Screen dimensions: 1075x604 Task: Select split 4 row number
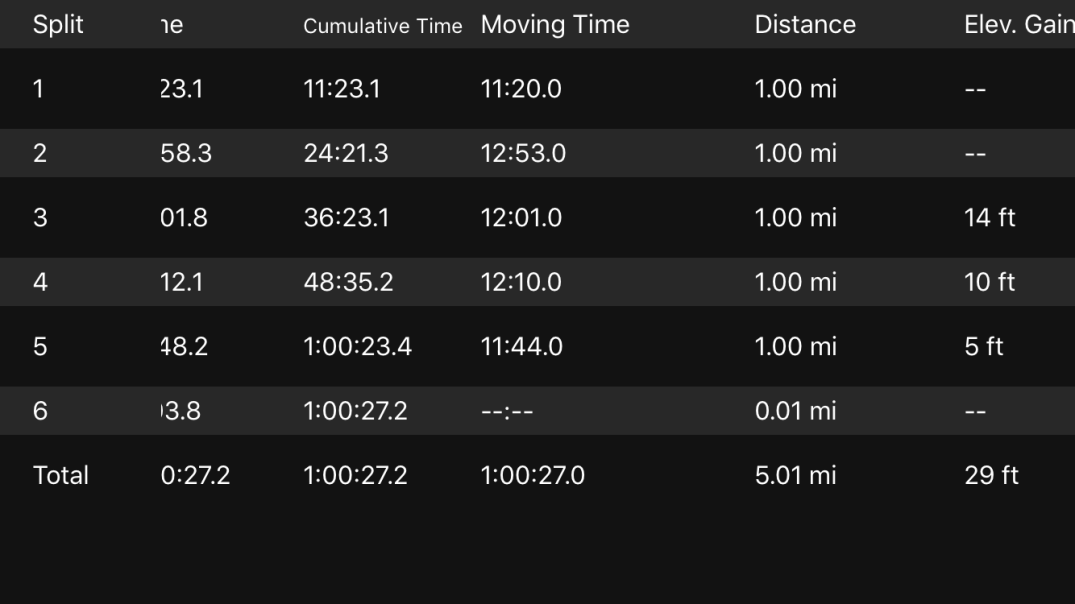[x=40, y=282]
